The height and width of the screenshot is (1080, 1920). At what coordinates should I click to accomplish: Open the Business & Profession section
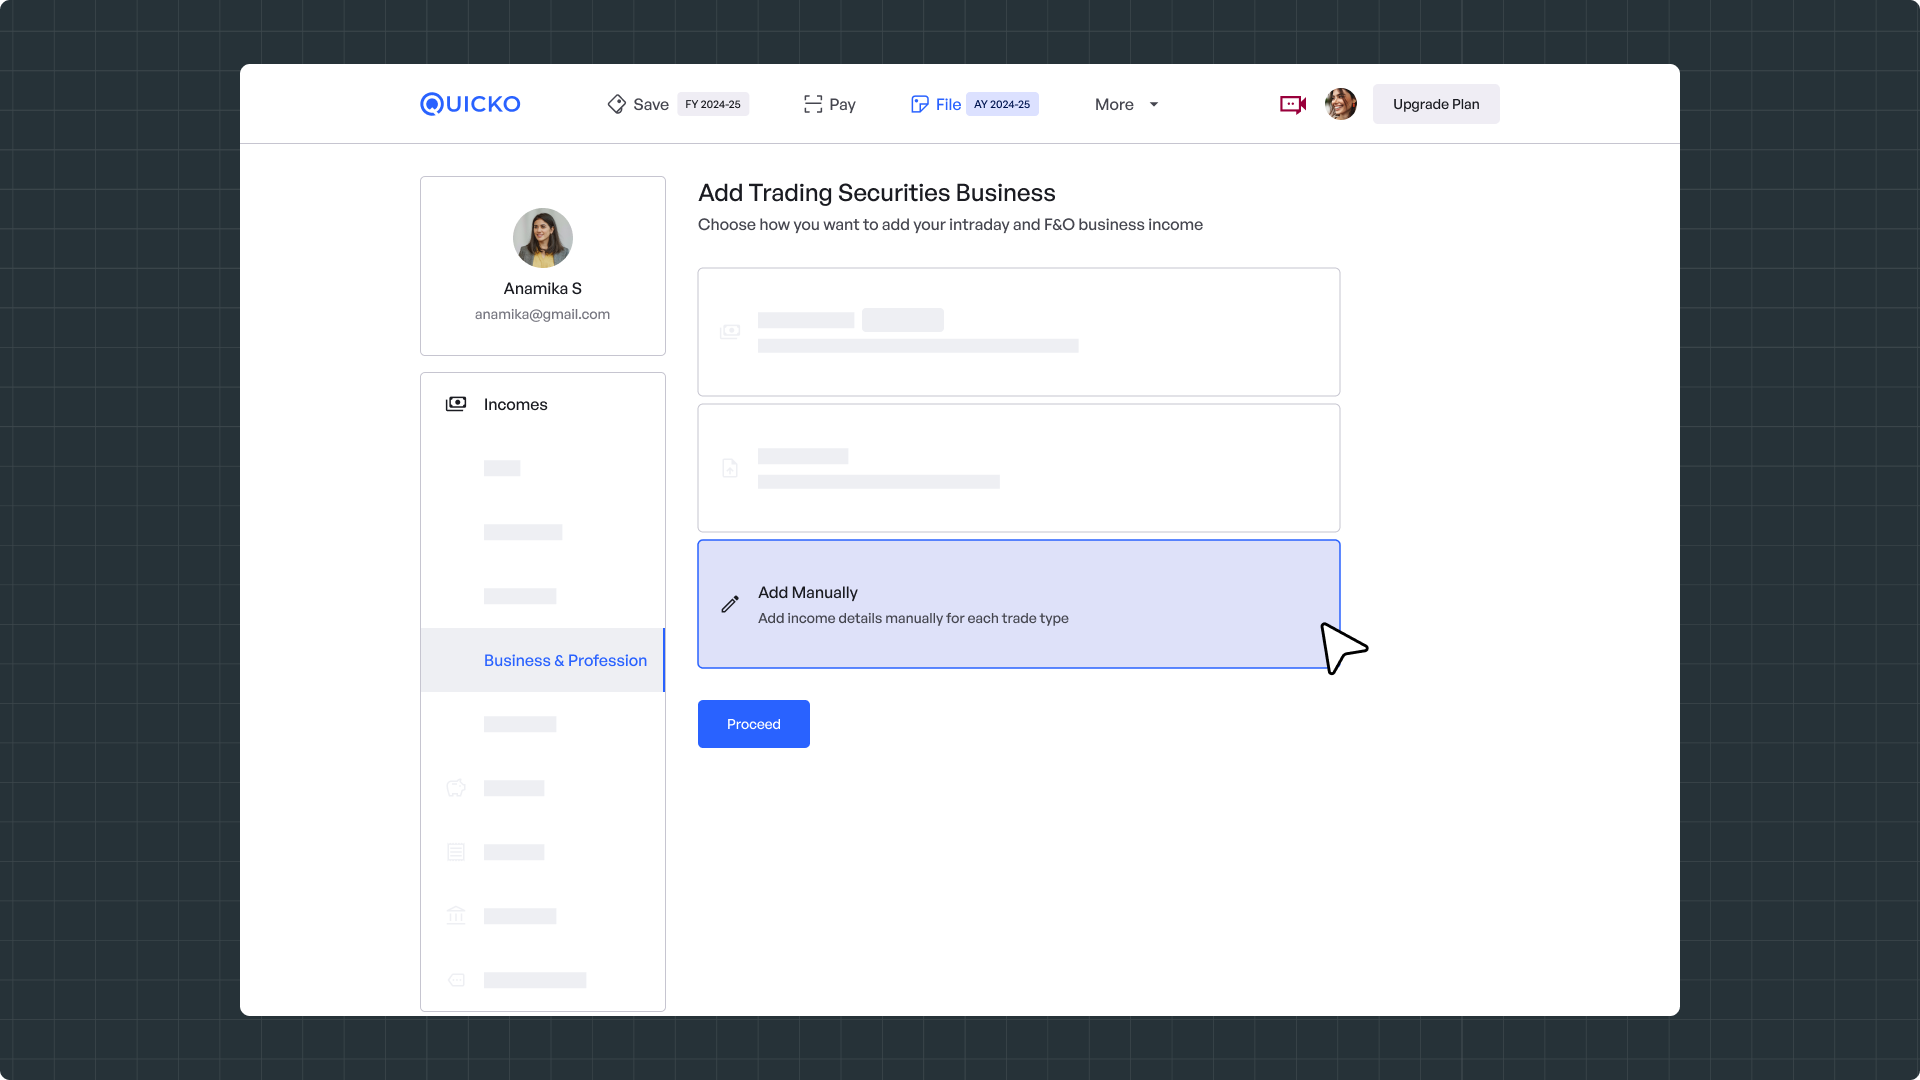[565, 660]
